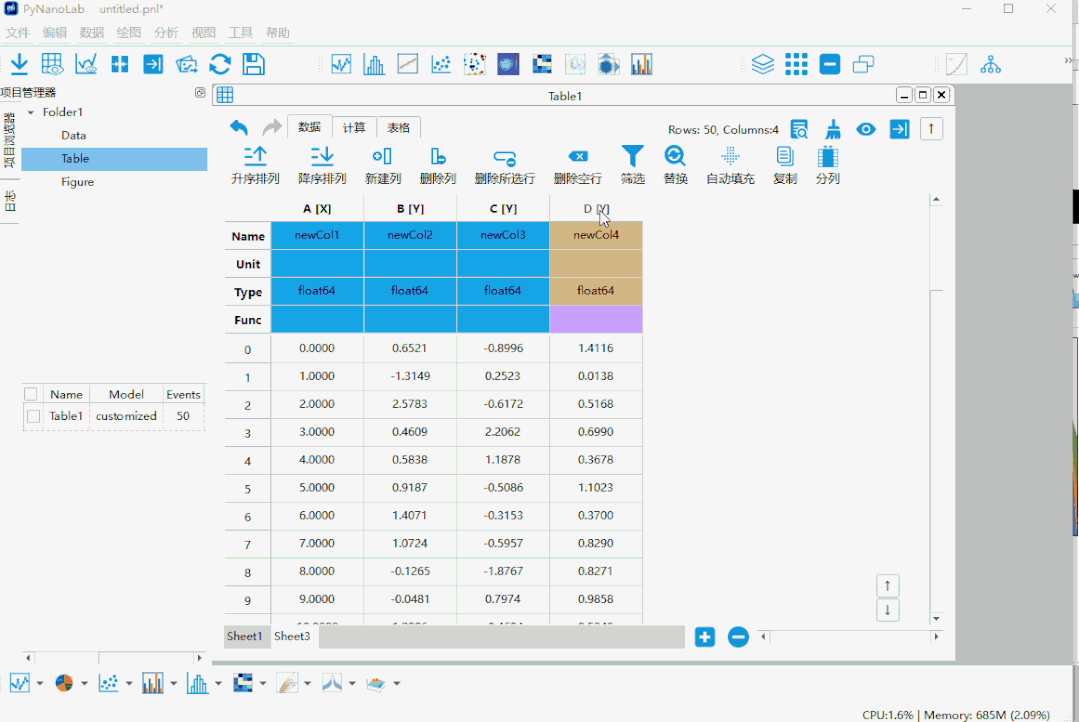Tick the header checkbox next to Name

[x=30, y=394]
